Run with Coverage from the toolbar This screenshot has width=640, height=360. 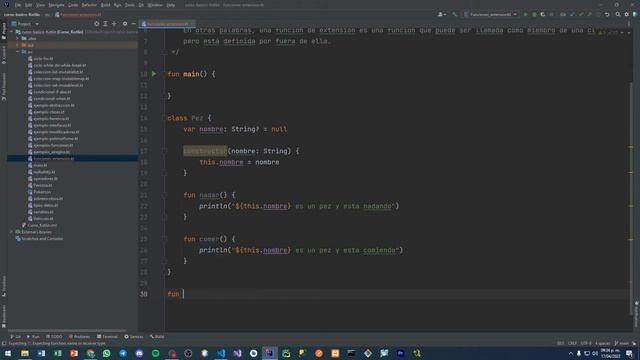click(542, 14)
